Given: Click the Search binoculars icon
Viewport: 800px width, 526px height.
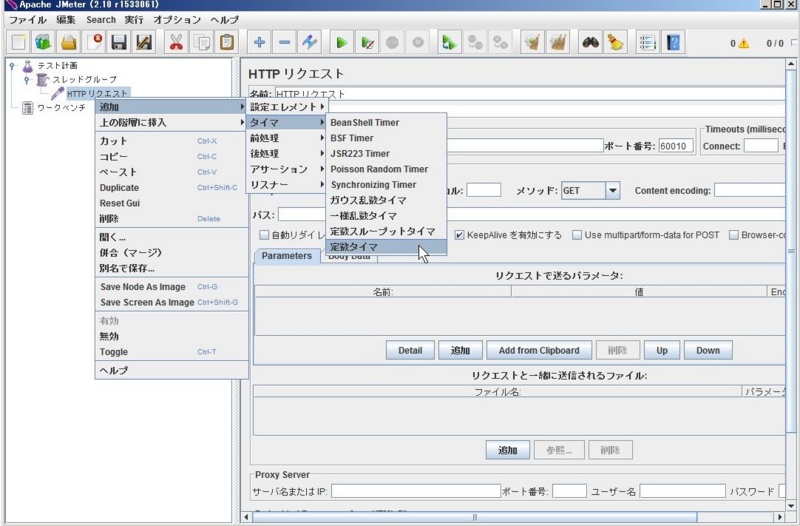Looking at the screenshot, I should click(590, 42).
